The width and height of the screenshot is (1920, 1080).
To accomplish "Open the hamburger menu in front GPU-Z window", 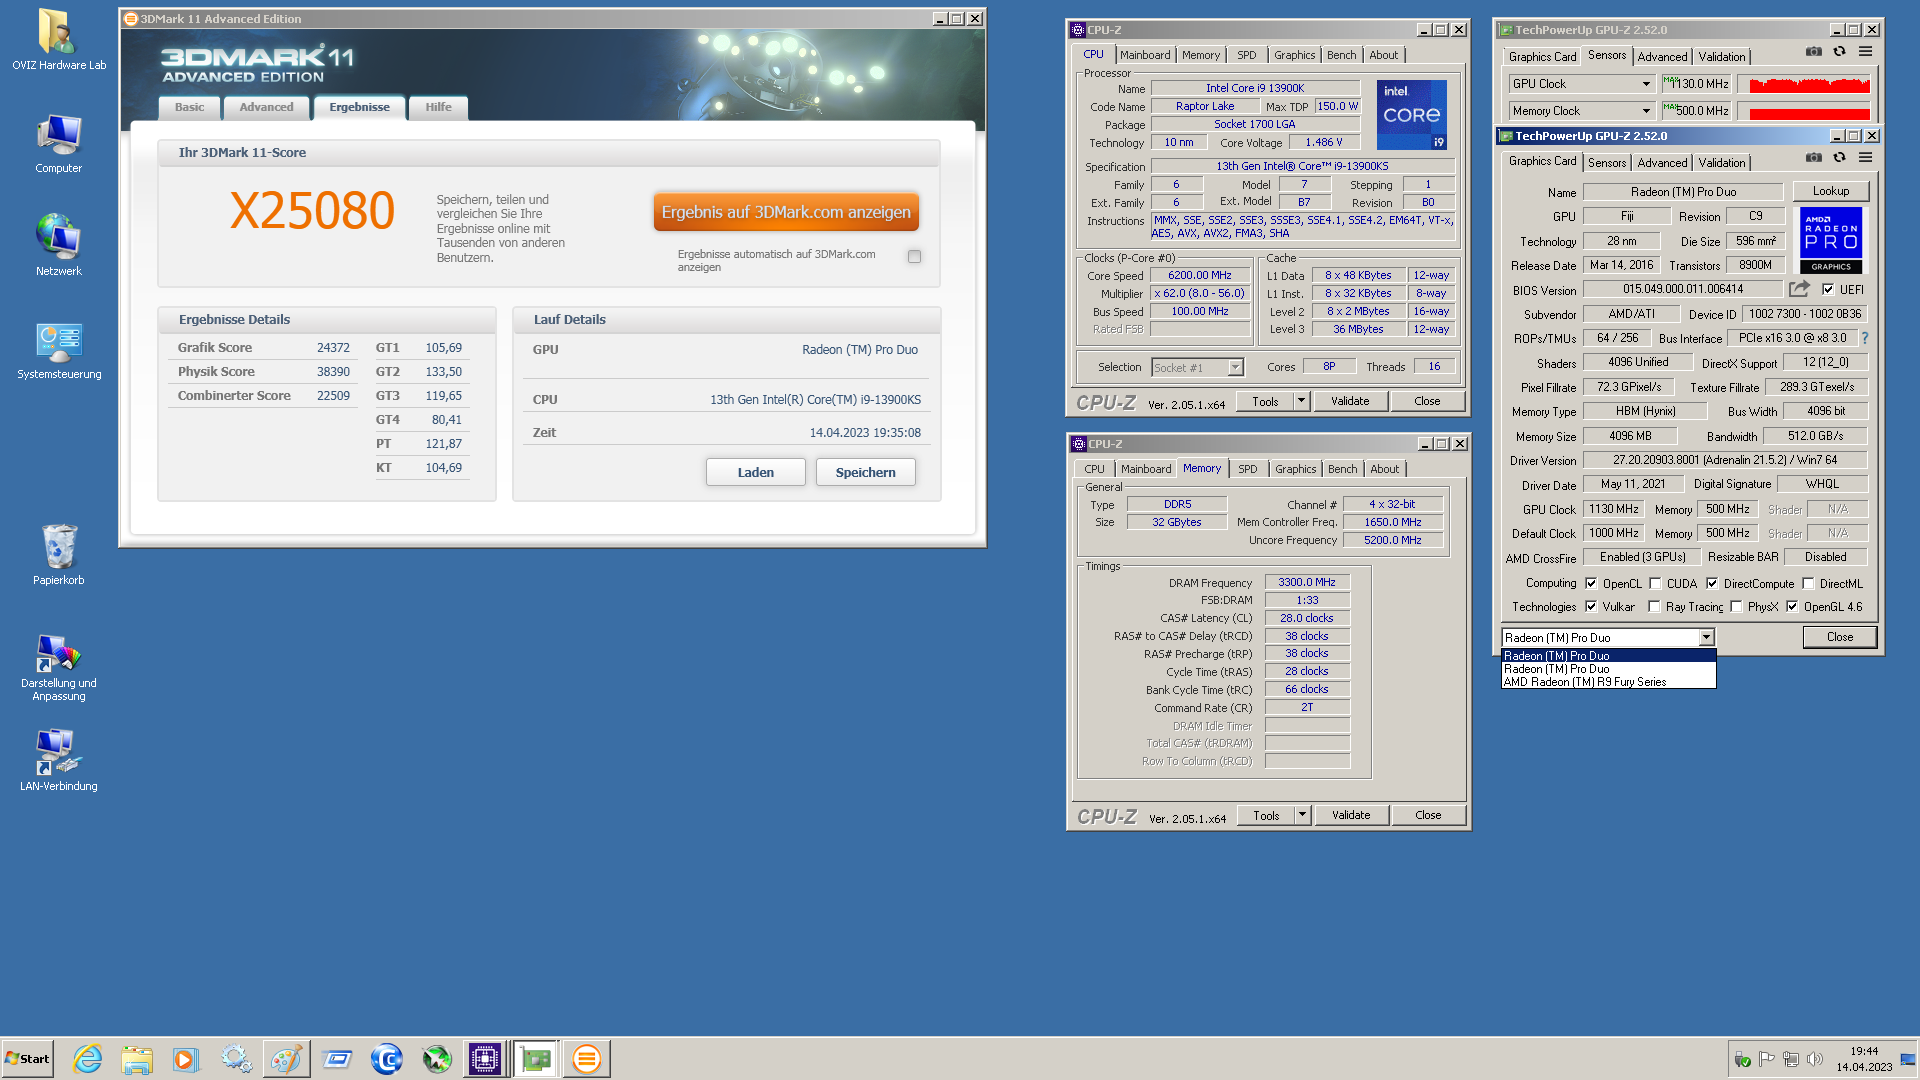I will tap(1865, 157).
